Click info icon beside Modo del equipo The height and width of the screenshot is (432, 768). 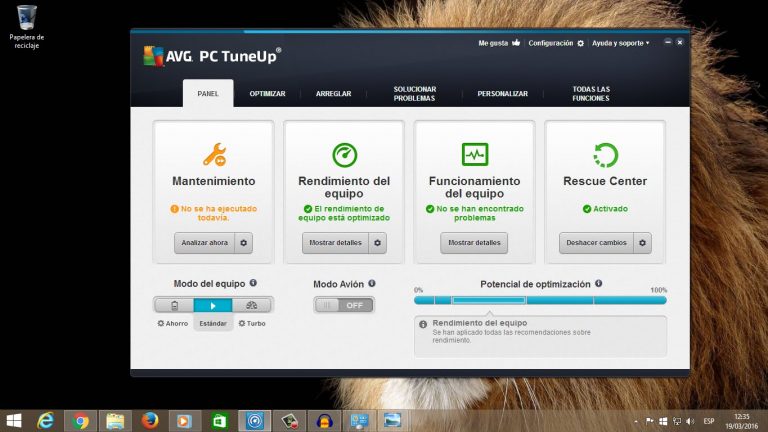click(253, 283)
